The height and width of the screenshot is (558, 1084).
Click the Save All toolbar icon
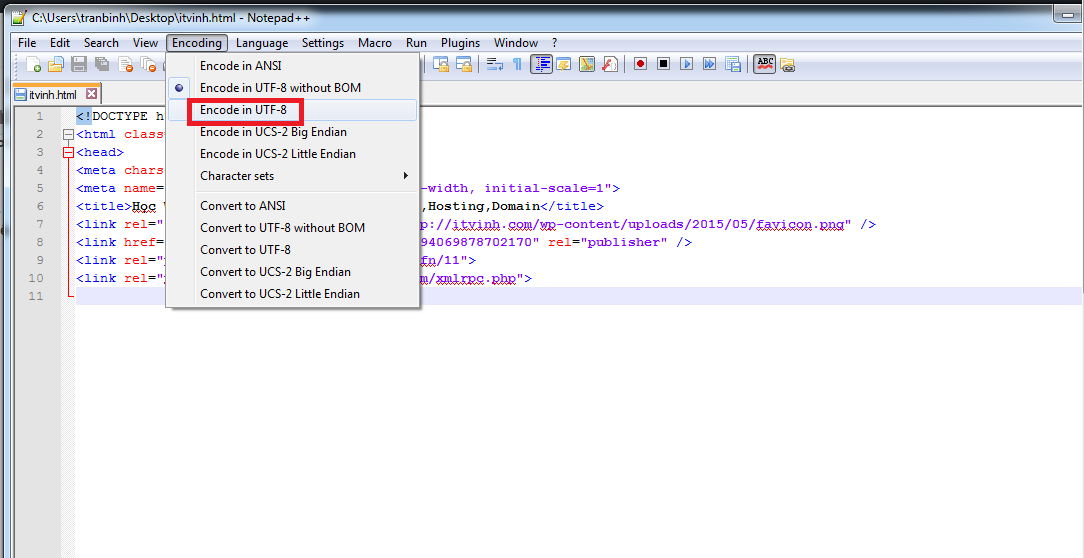point(102,65)
